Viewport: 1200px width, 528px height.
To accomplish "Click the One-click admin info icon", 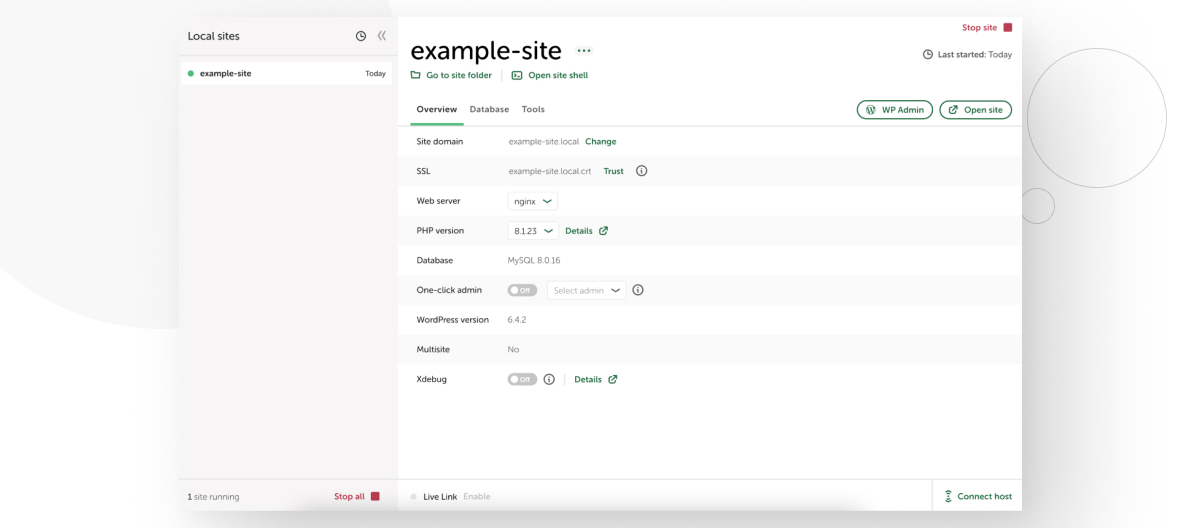I will coord(637,290).
